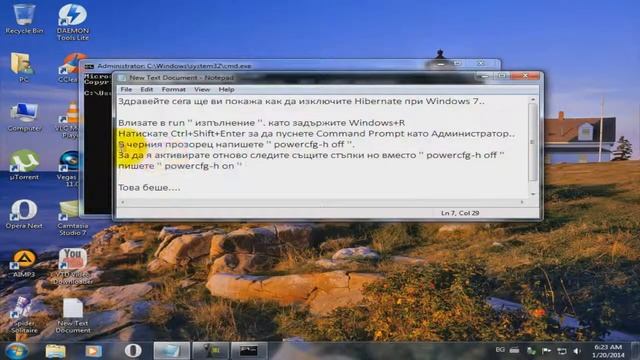
Task: Click "Ln 7, Col 29" in status bar
Action: [x=460, y=213]
